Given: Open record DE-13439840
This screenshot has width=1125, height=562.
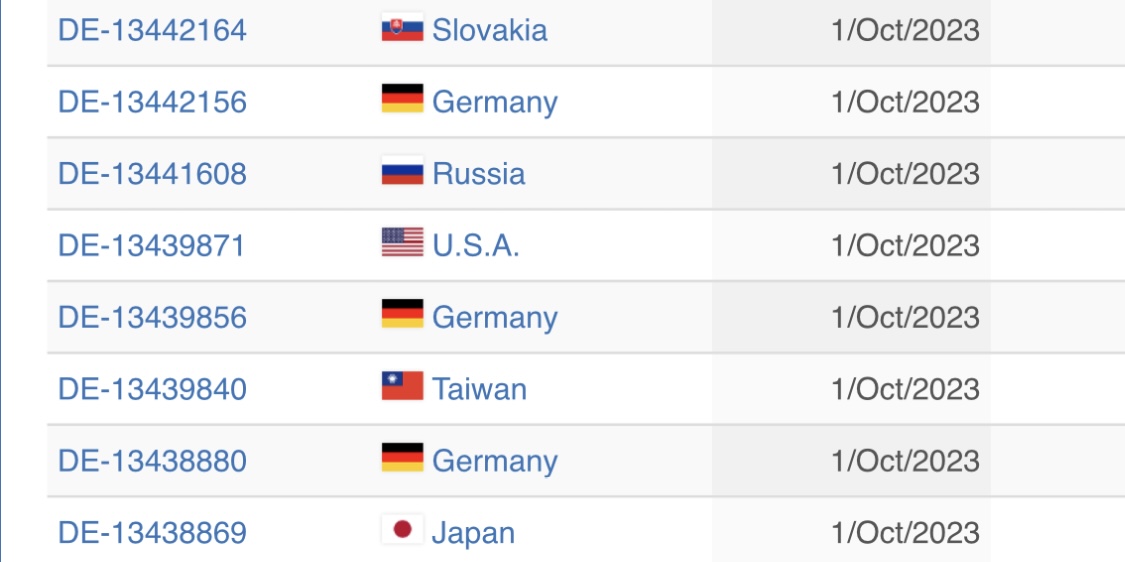Looking at the screenshot, I should click(152, 389).
